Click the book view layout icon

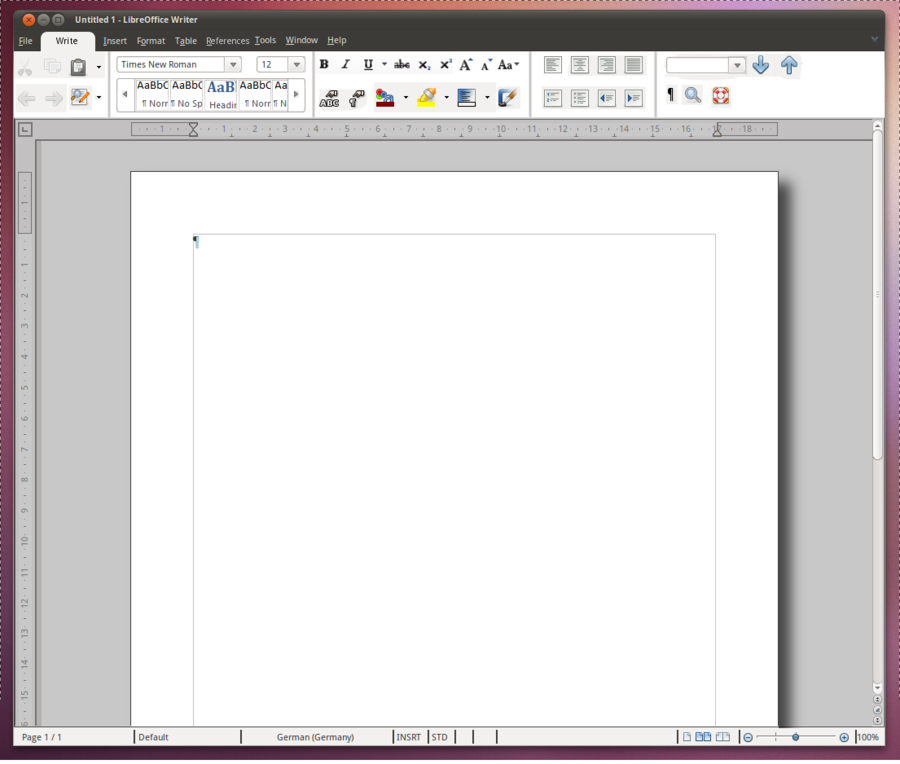click(723, 737)
